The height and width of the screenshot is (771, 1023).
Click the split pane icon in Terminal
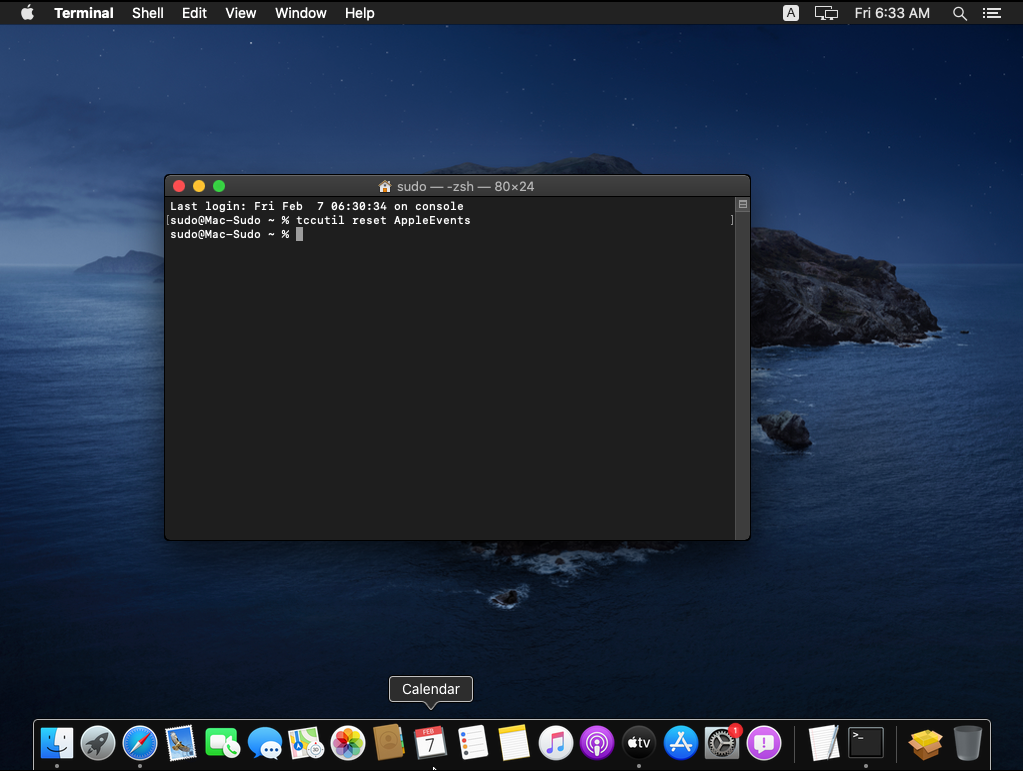742,205
